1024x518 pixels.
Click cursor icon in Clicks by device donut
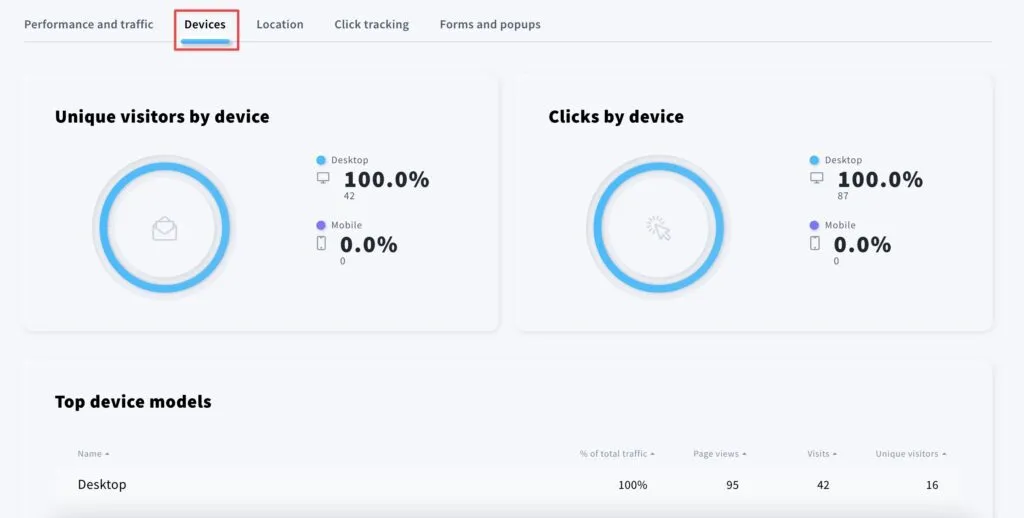[x=658, y=228]
